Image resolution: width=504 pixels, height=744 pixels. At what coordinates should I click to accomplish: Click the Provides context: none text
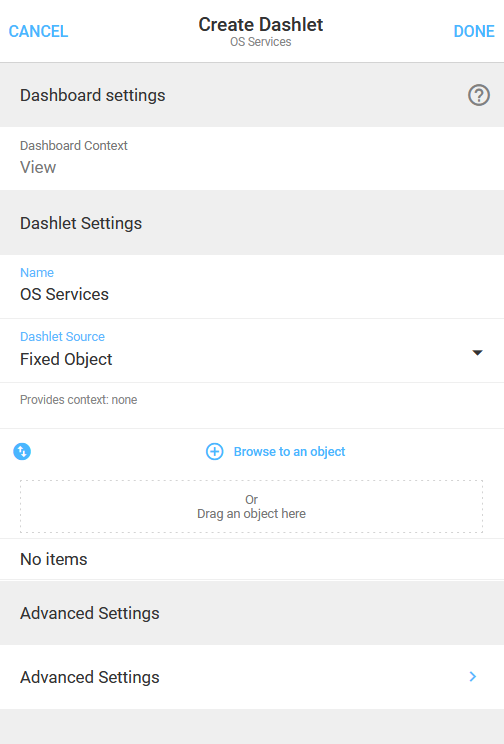(x=78, y=400)
